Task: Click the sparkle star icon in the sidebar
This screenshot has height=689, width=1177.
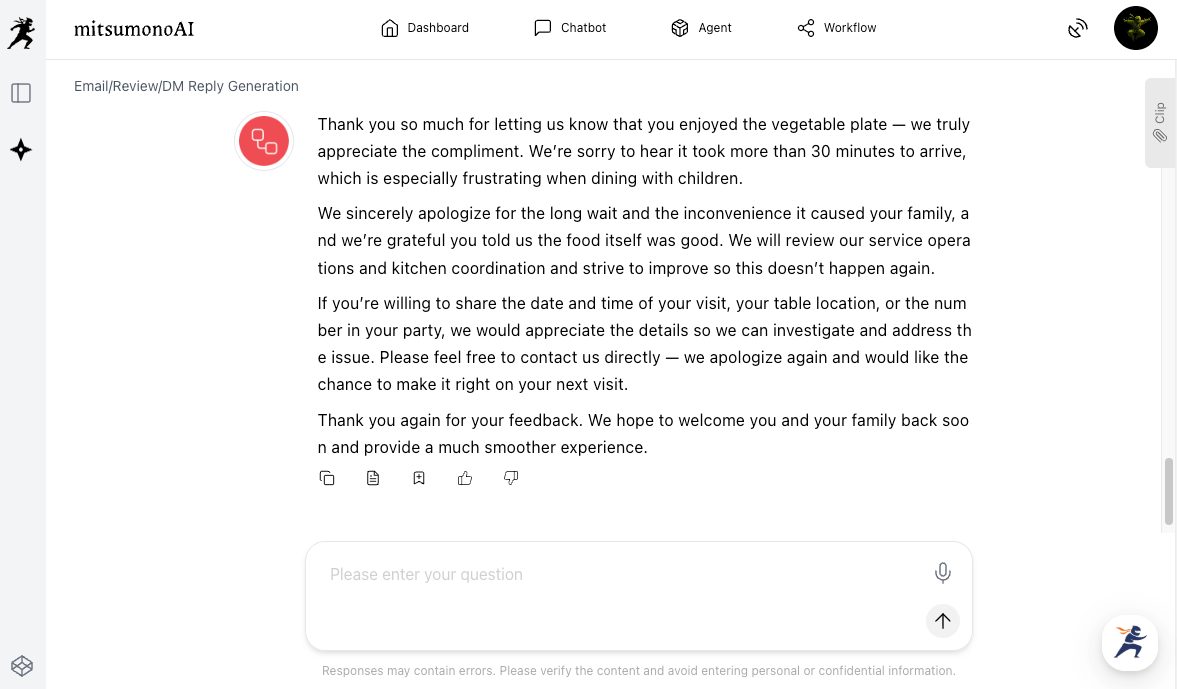Action: tap(21, 150)
